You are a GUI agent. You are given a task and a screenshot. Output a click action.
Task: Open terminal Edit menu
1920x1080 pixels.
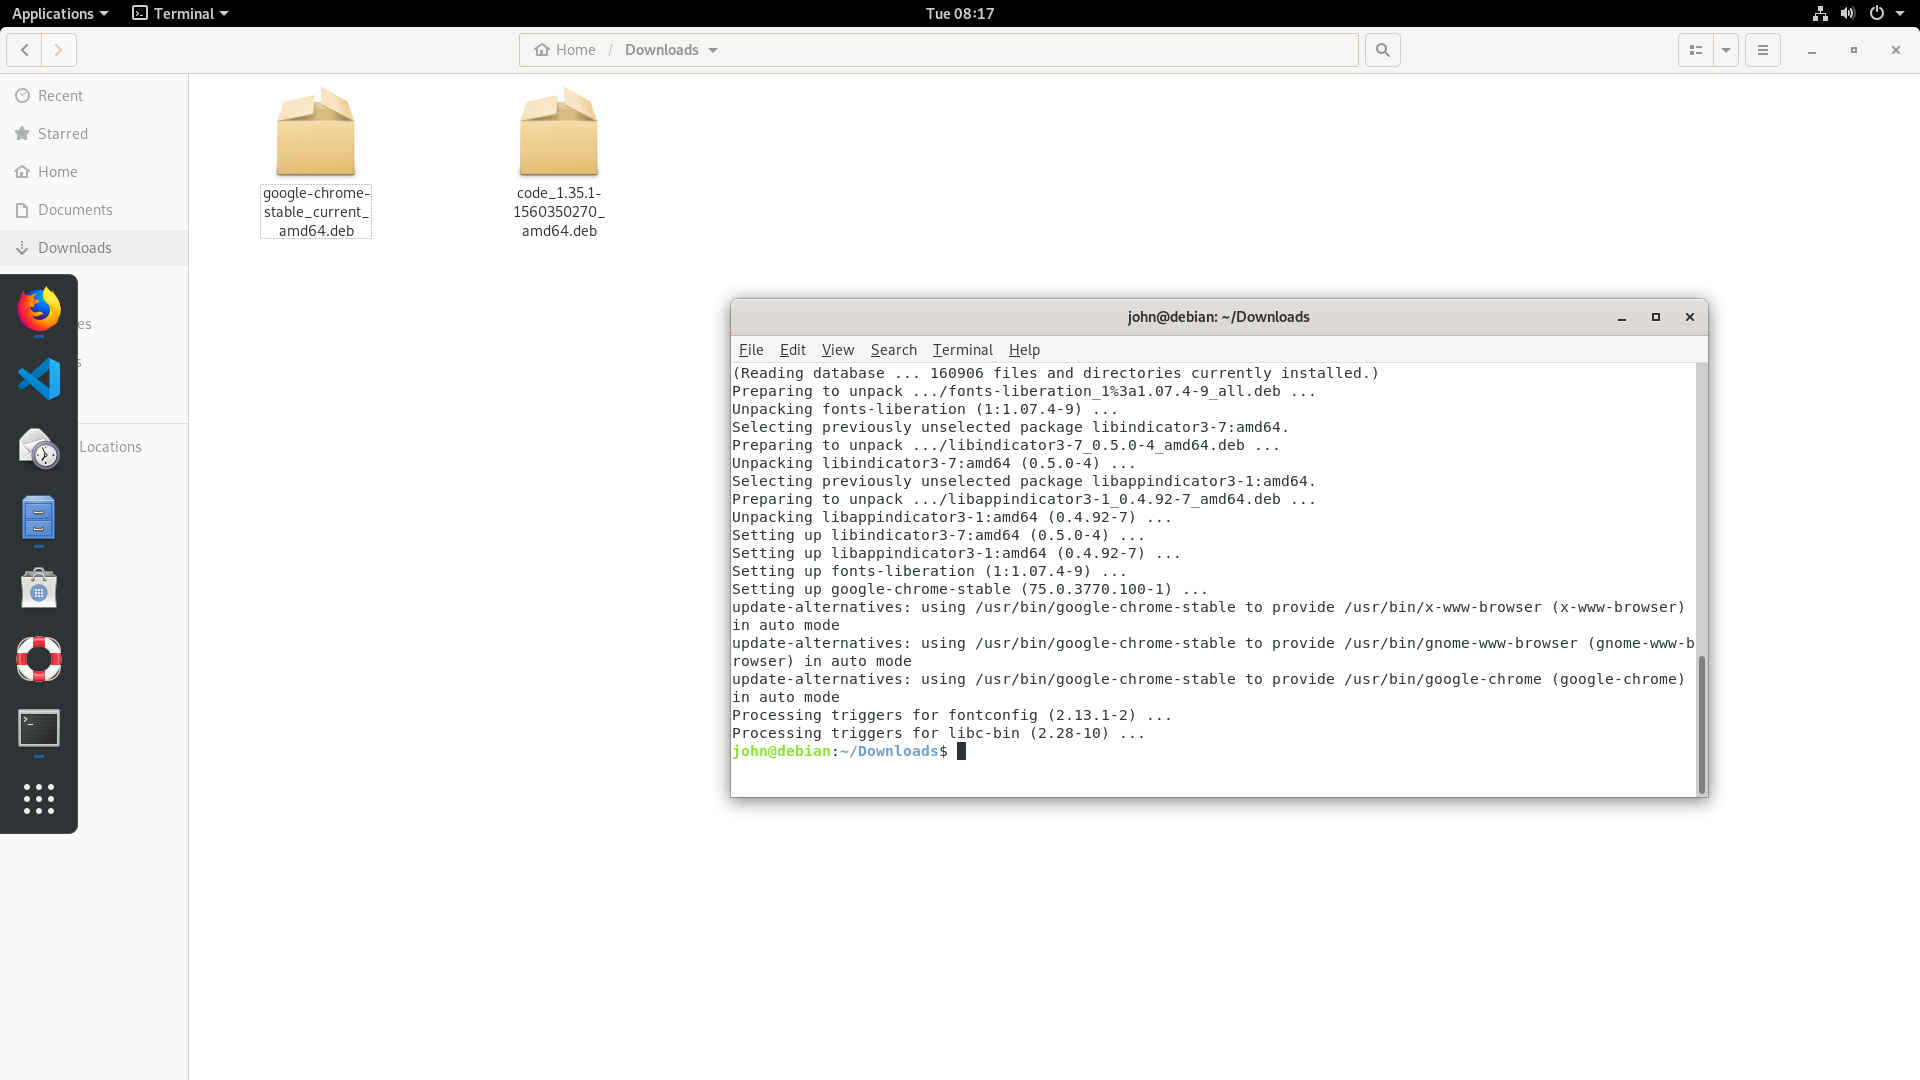point(793,350)
